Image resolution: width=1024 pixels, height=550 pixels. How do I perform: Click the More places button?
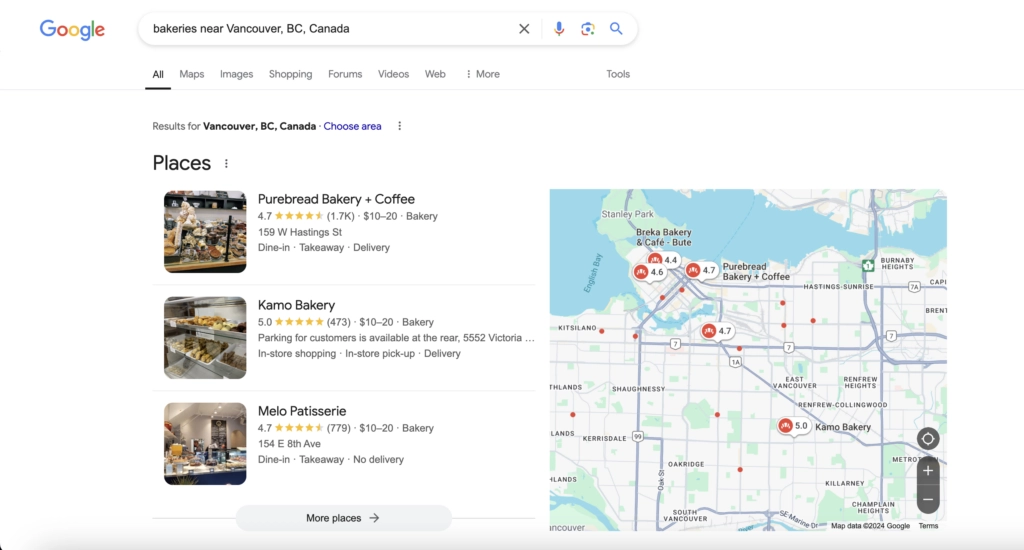coord(343,518)
